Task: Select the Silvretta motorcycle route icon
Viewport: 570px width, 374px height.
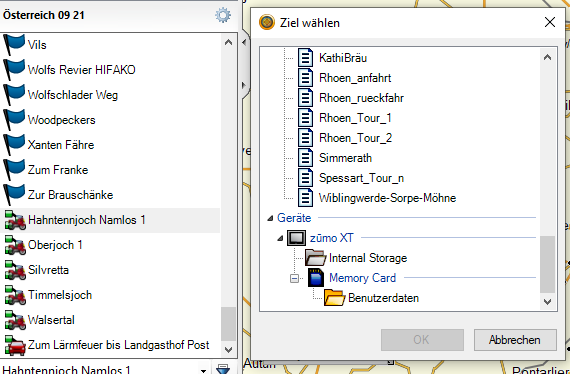Action: [x=15, y=270]
